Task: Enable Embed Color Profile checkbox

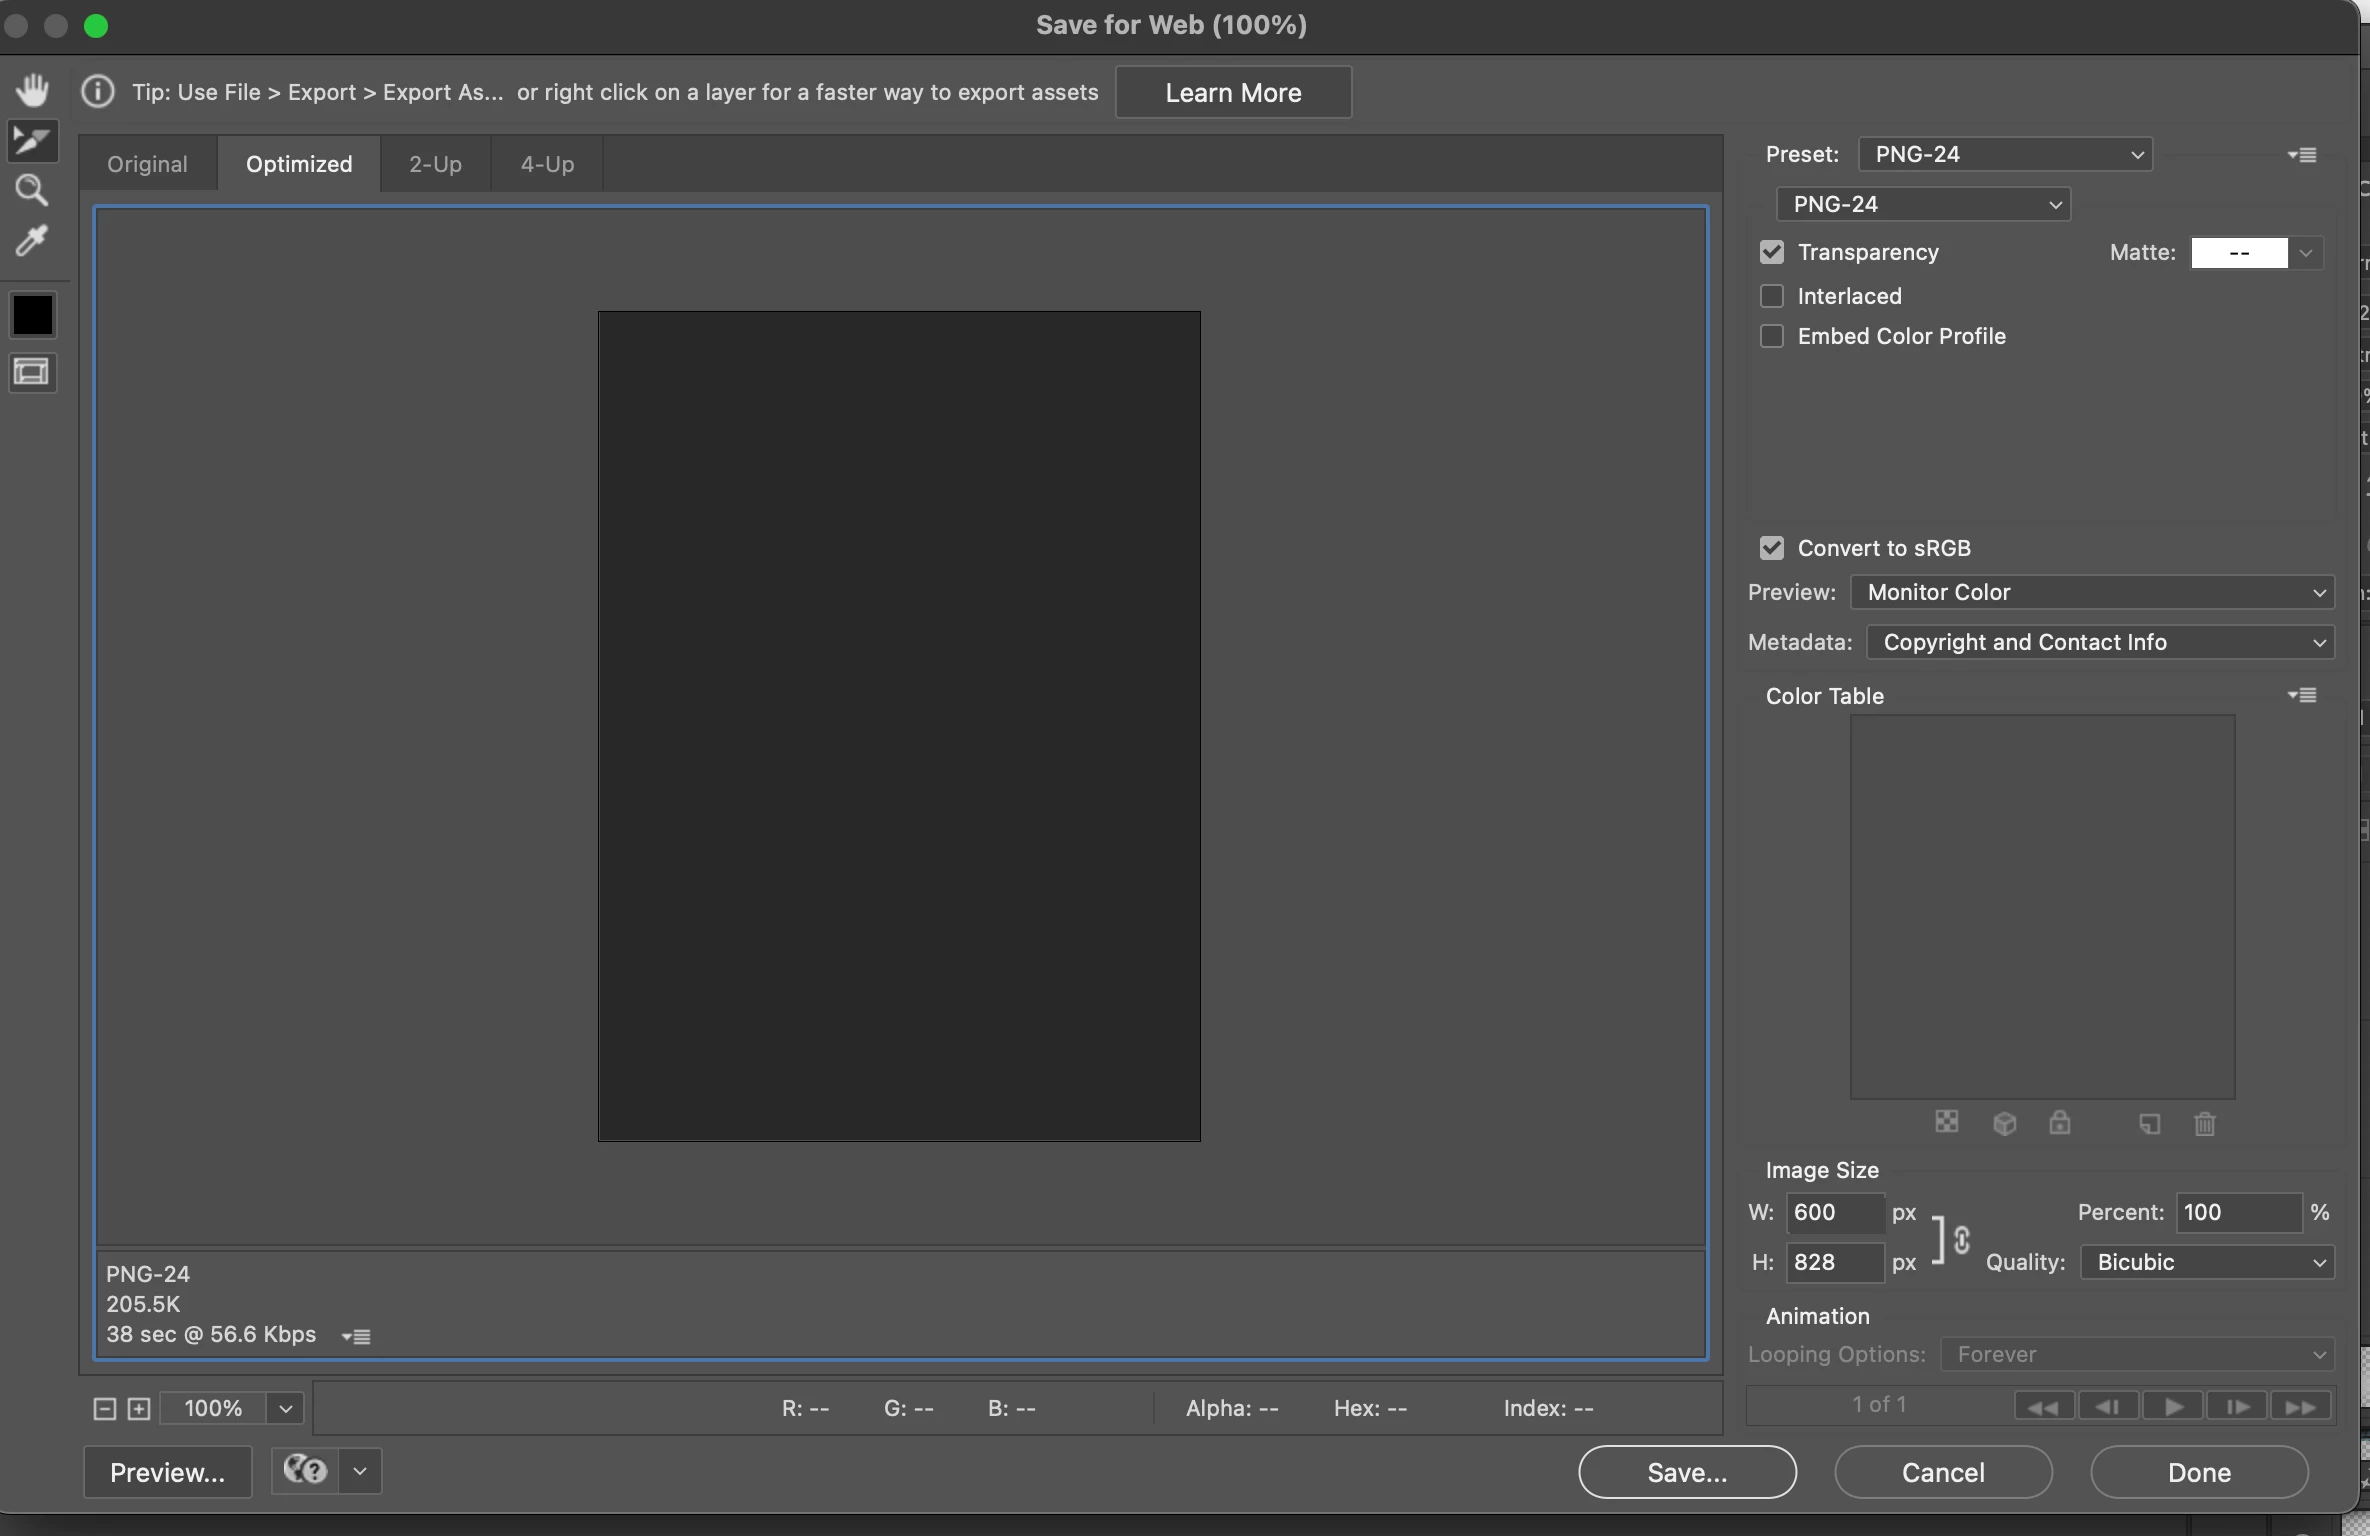Action: pyautogui.click(x=1772, y=336)
